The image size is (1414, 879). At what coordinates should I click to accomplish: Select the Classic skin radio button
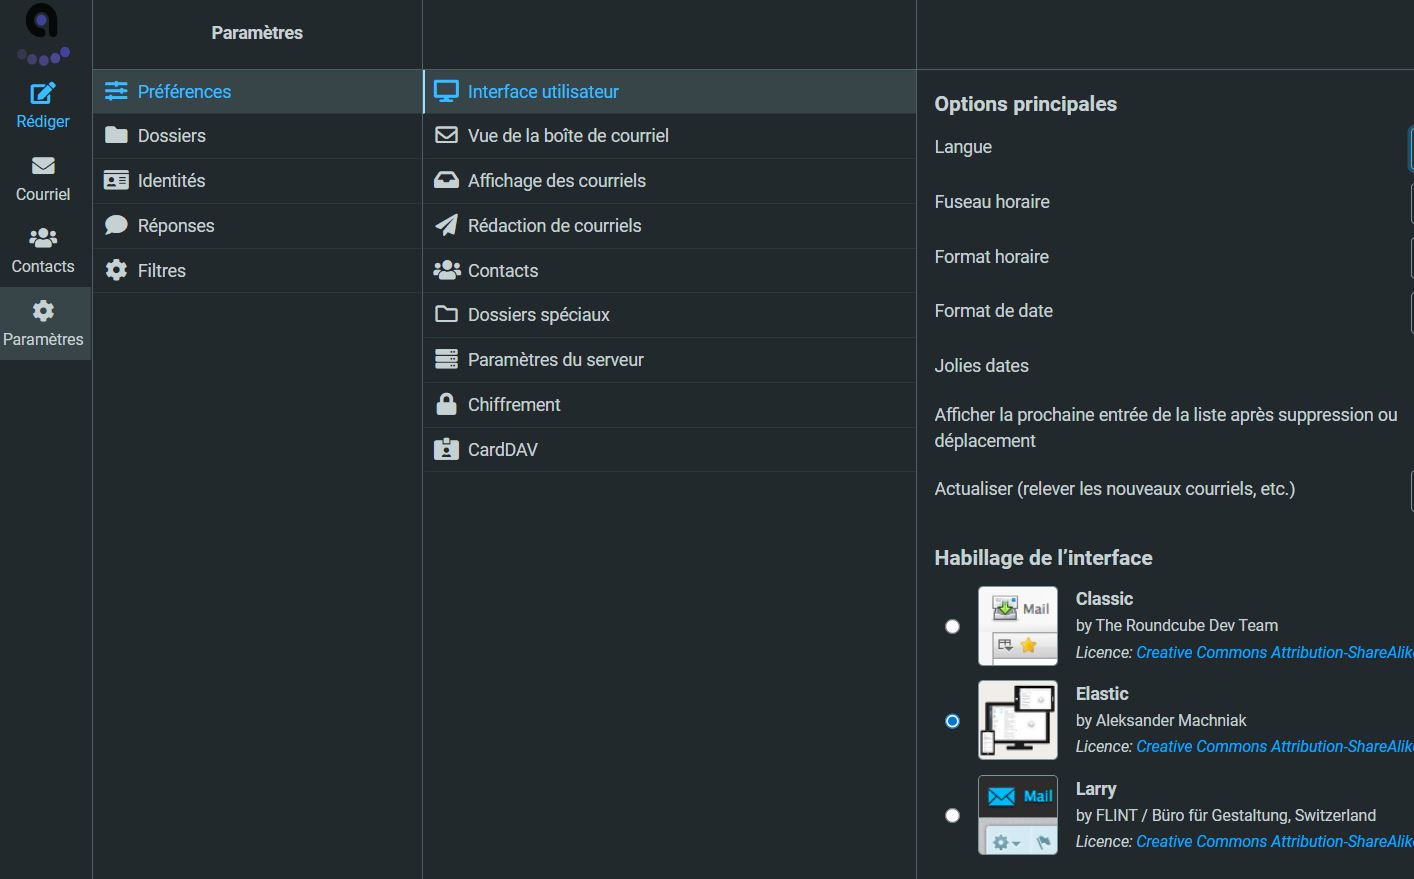point(952,626)
